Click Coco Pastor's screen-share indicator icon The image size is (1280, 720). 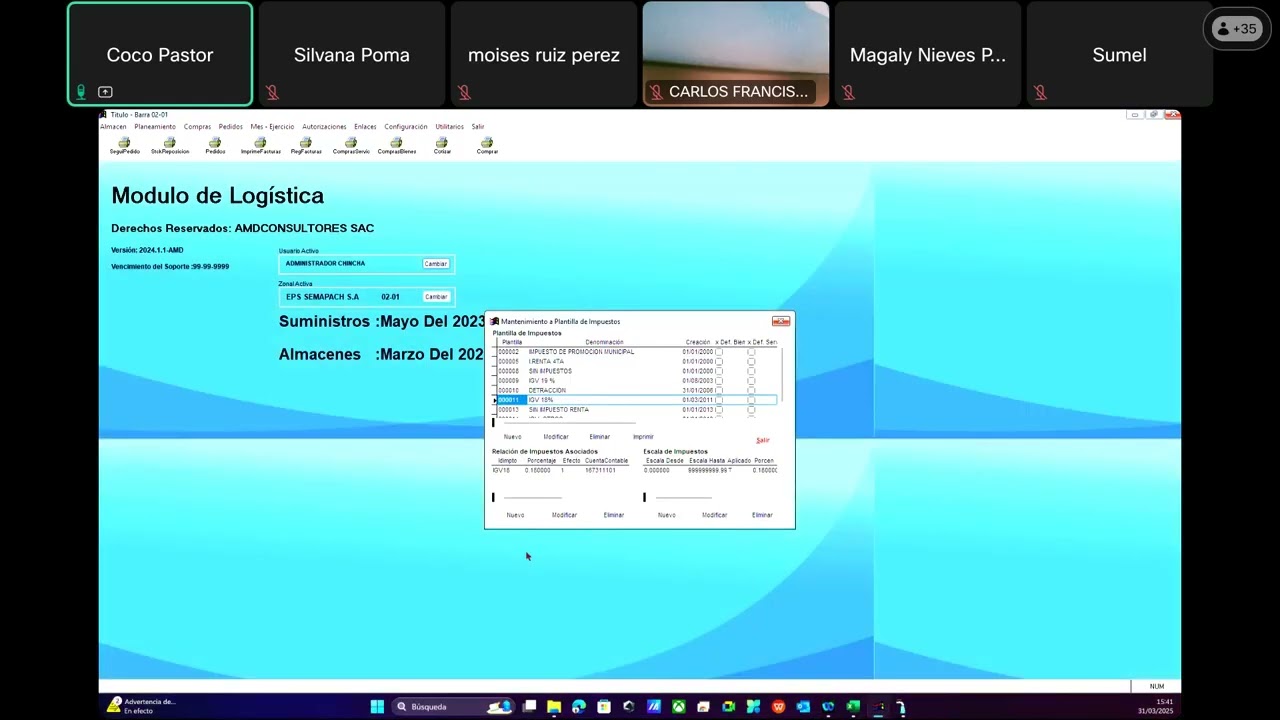[x=105, y=92]
